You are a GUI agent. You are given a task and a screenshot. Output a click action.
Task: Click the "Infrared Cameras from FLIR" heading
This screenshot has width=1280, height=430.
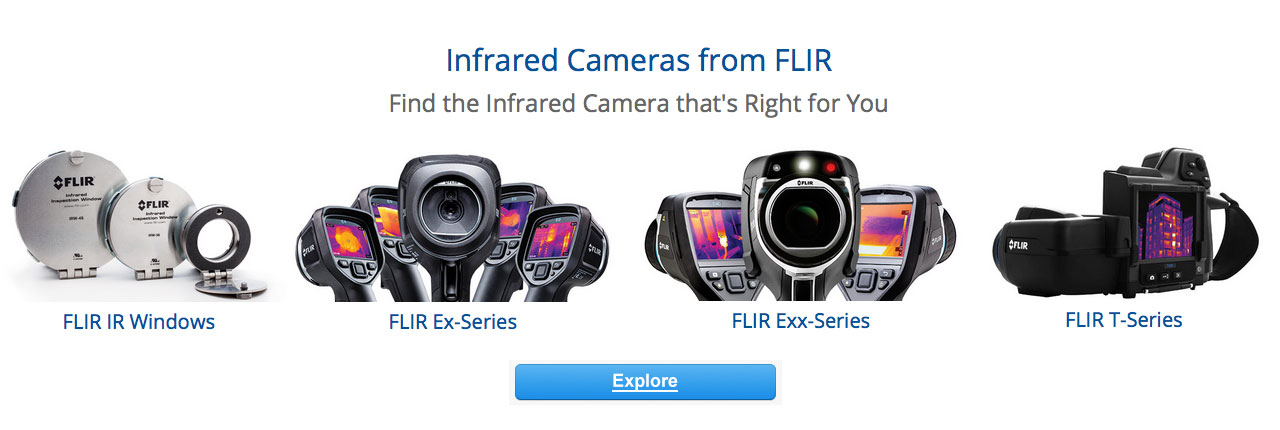[x=639, y=59]
